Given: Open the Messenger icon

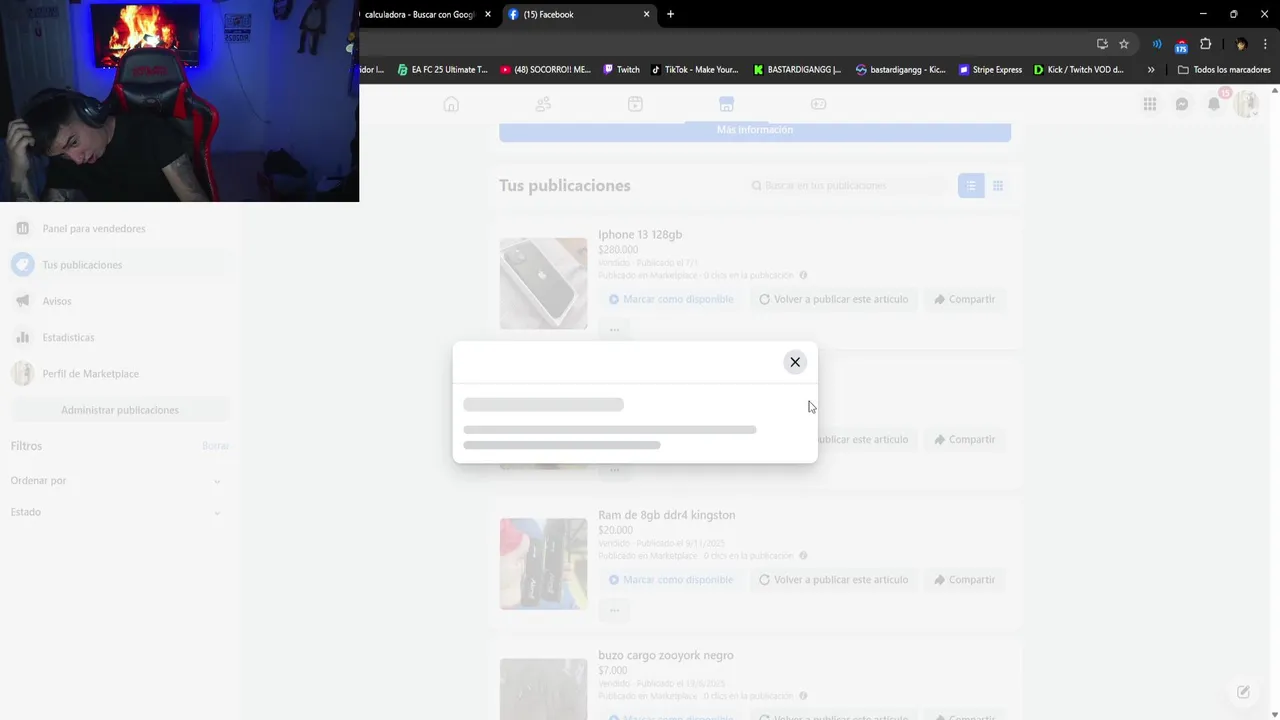Looking at the screenshot, I should point(1182,104).
